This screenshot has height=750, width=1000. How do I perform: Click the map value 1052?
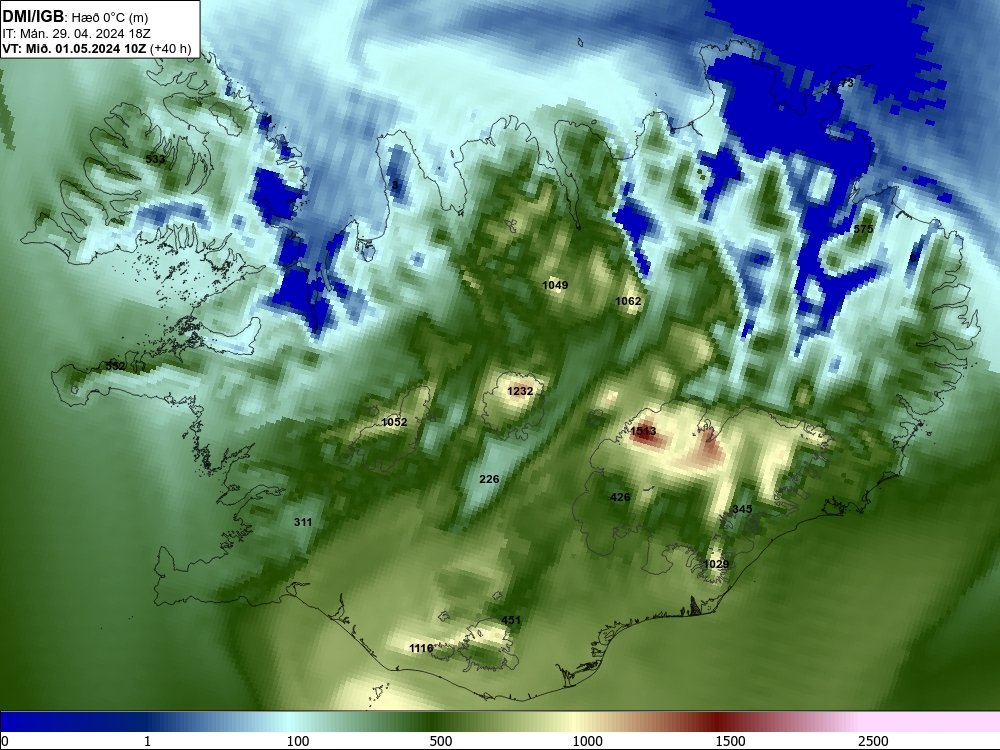[394, 422]
